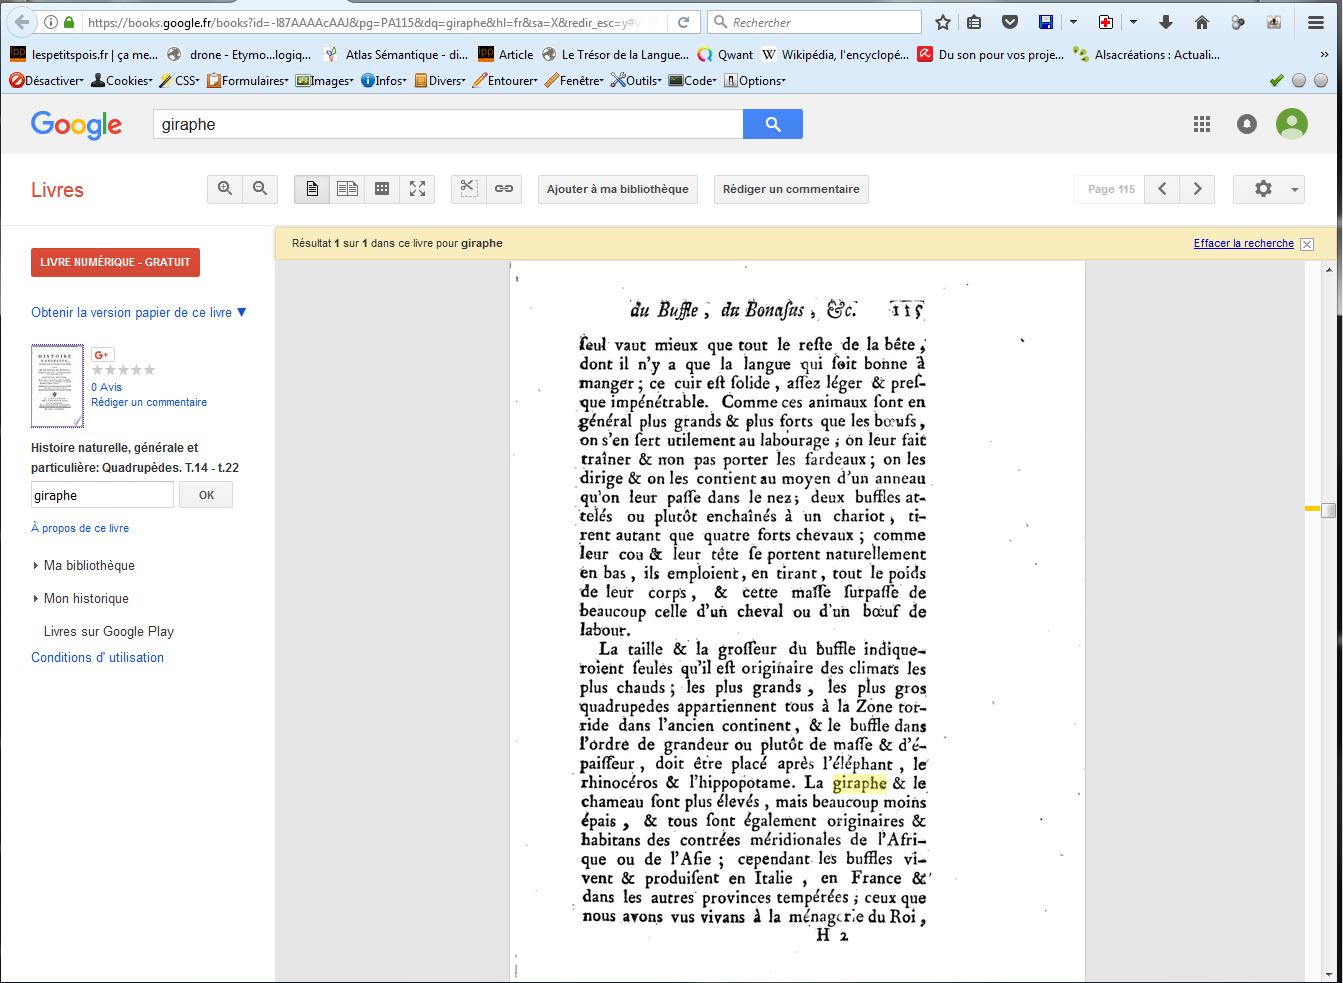Open the Google apps grid
The image size is (1343, 983).
click(x=1202, y=124)
